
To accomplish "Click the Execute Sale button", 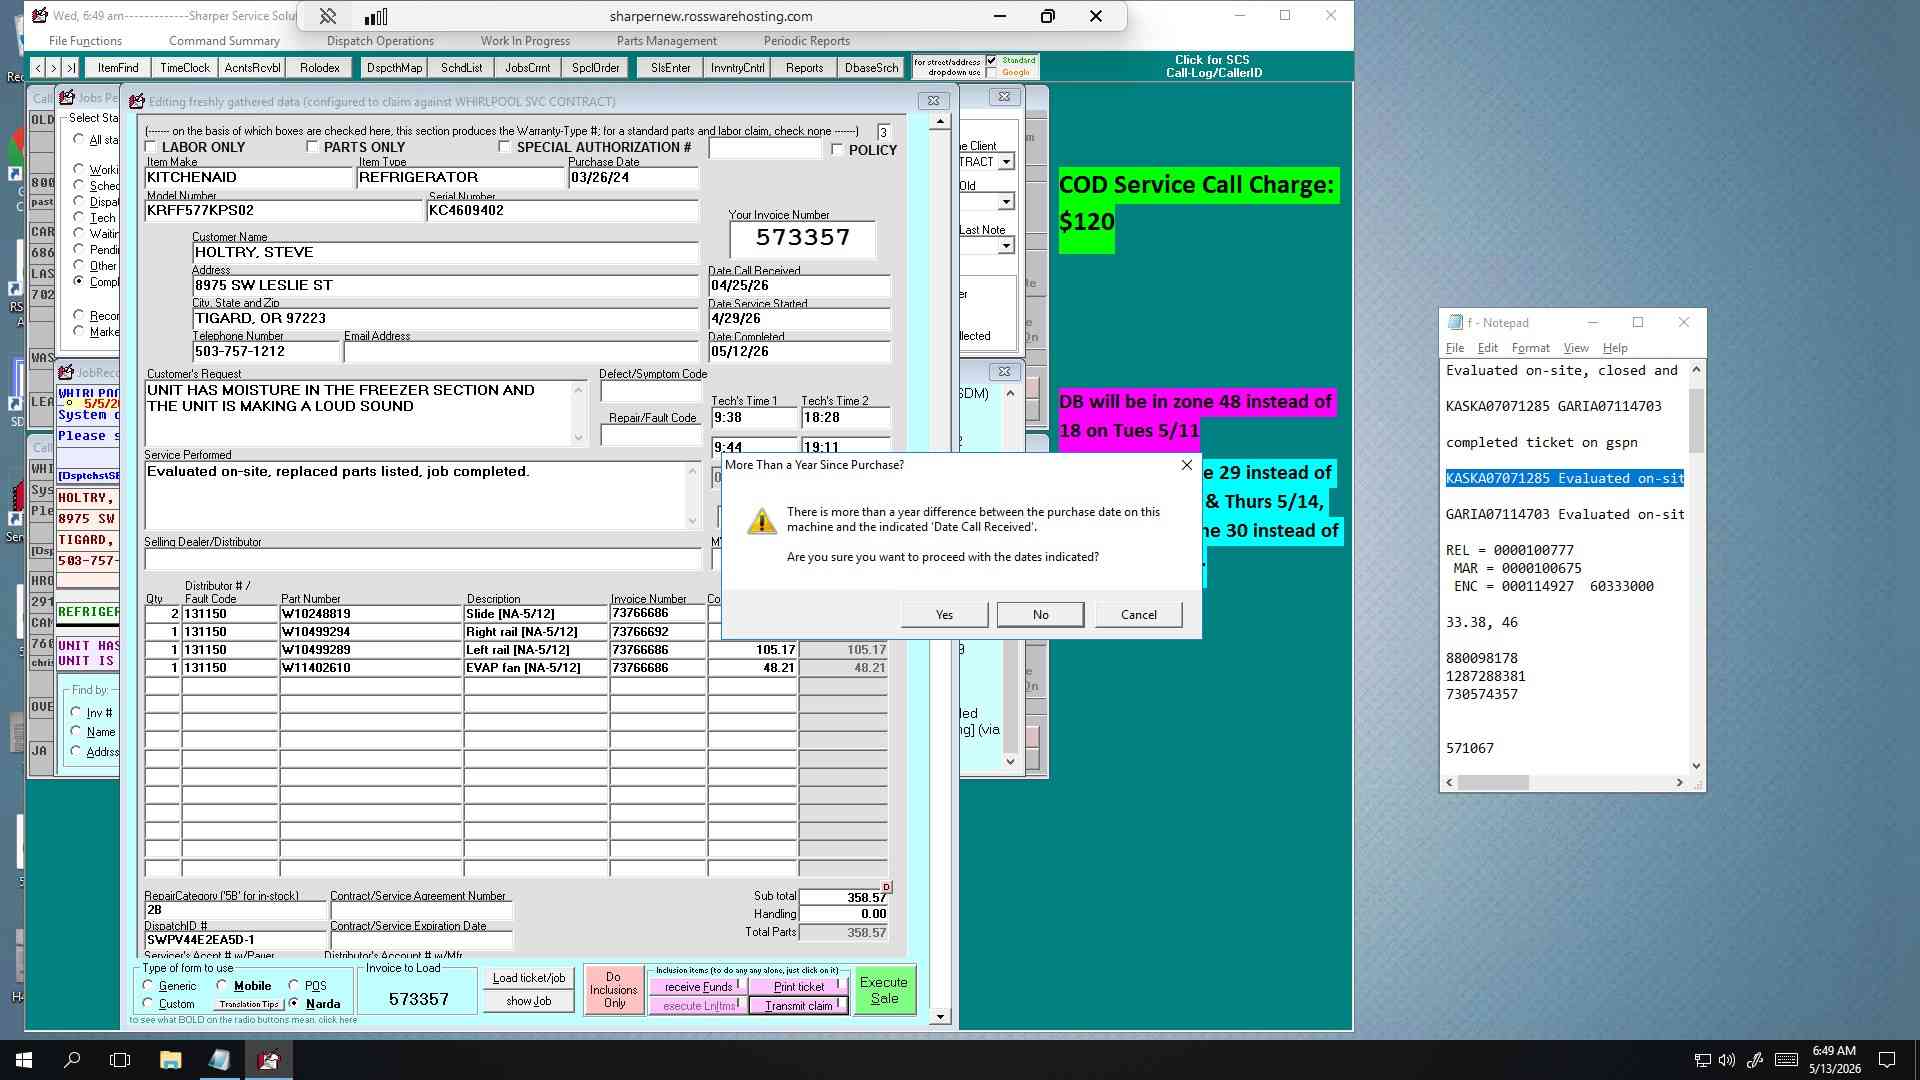I will coord(884,990).
